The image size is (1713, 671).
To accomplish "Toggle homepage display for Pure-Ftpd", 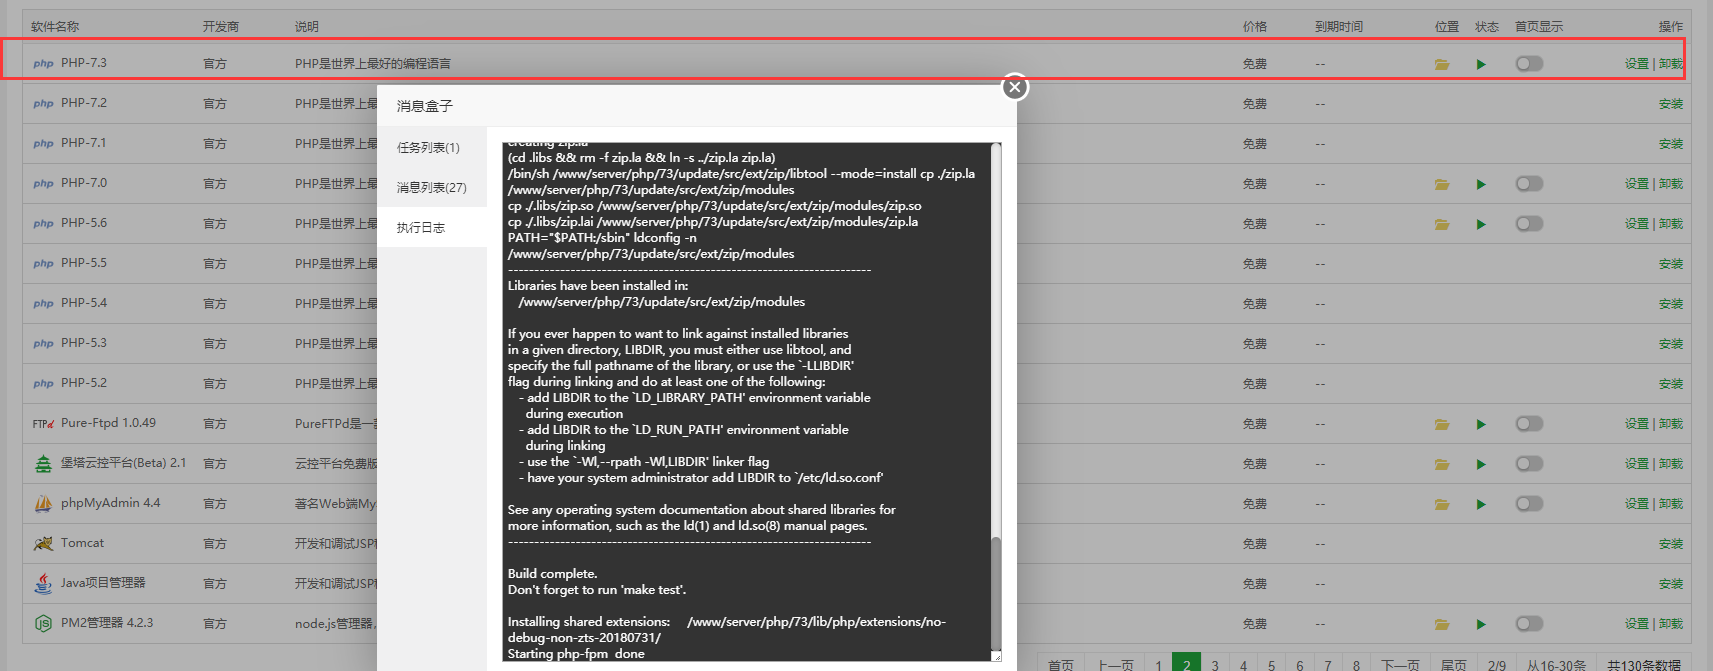I will click(1529, 423).
